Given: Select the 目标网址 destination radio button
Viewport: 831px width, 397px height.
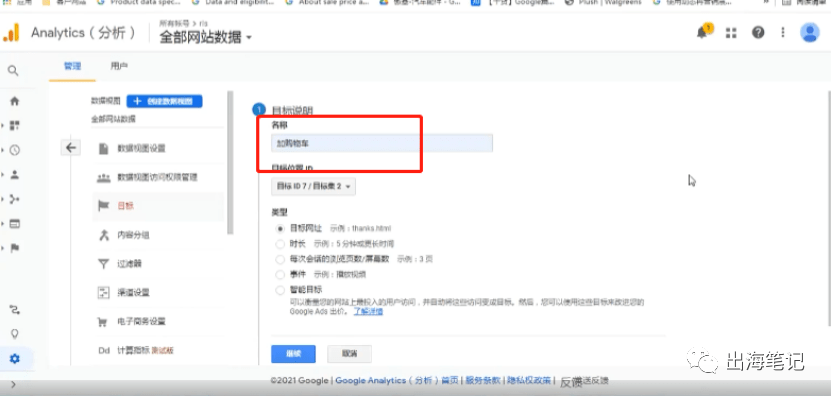Looking at the screenshot, I should pyautogui.click(x=280, y=228).
